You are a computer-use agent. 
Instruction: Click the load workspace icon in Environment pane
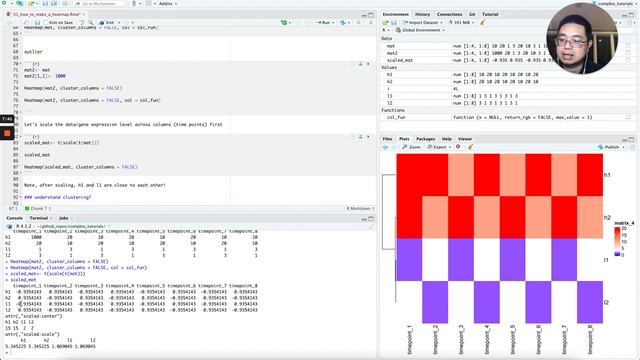pyautogui.click(x=385, y=23)
